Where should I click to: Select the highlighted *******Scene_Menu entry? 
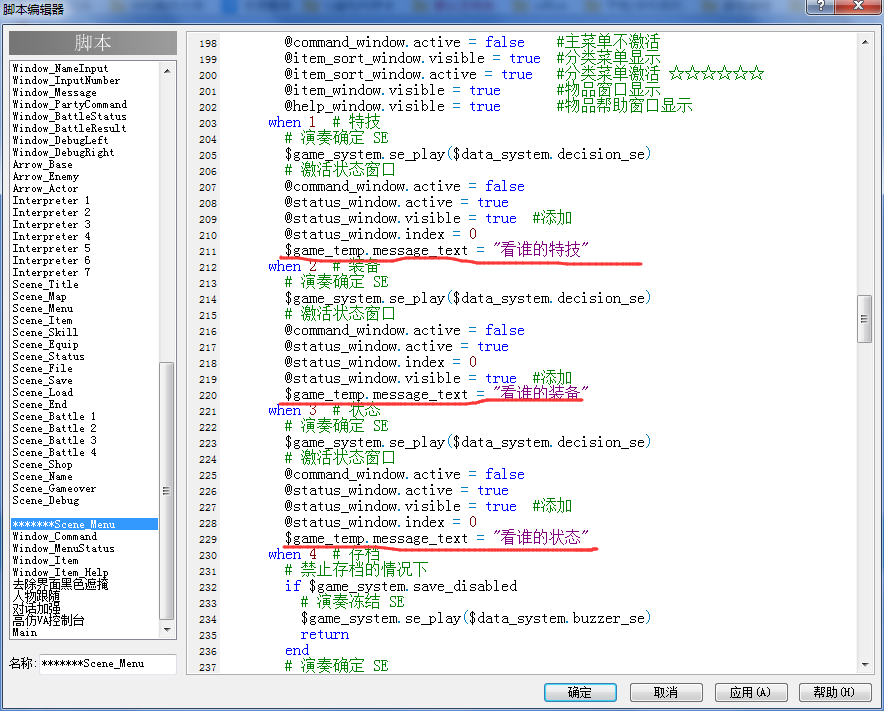(x=84, y=524)
